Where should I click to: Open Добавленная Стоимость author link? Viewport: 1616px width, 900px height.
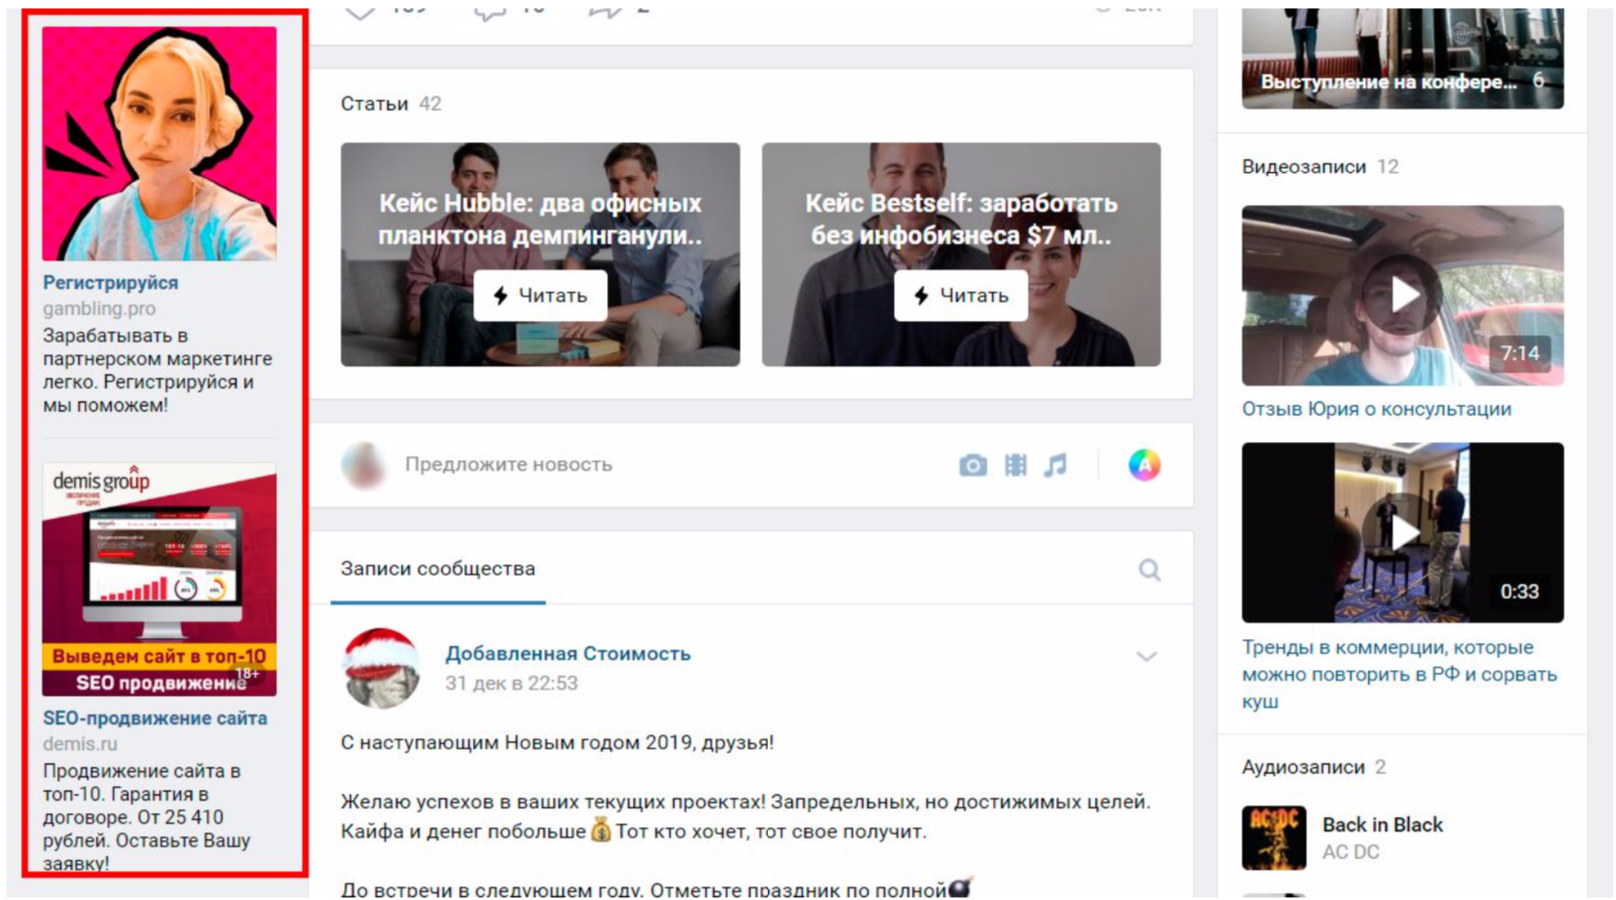(567, 654)
